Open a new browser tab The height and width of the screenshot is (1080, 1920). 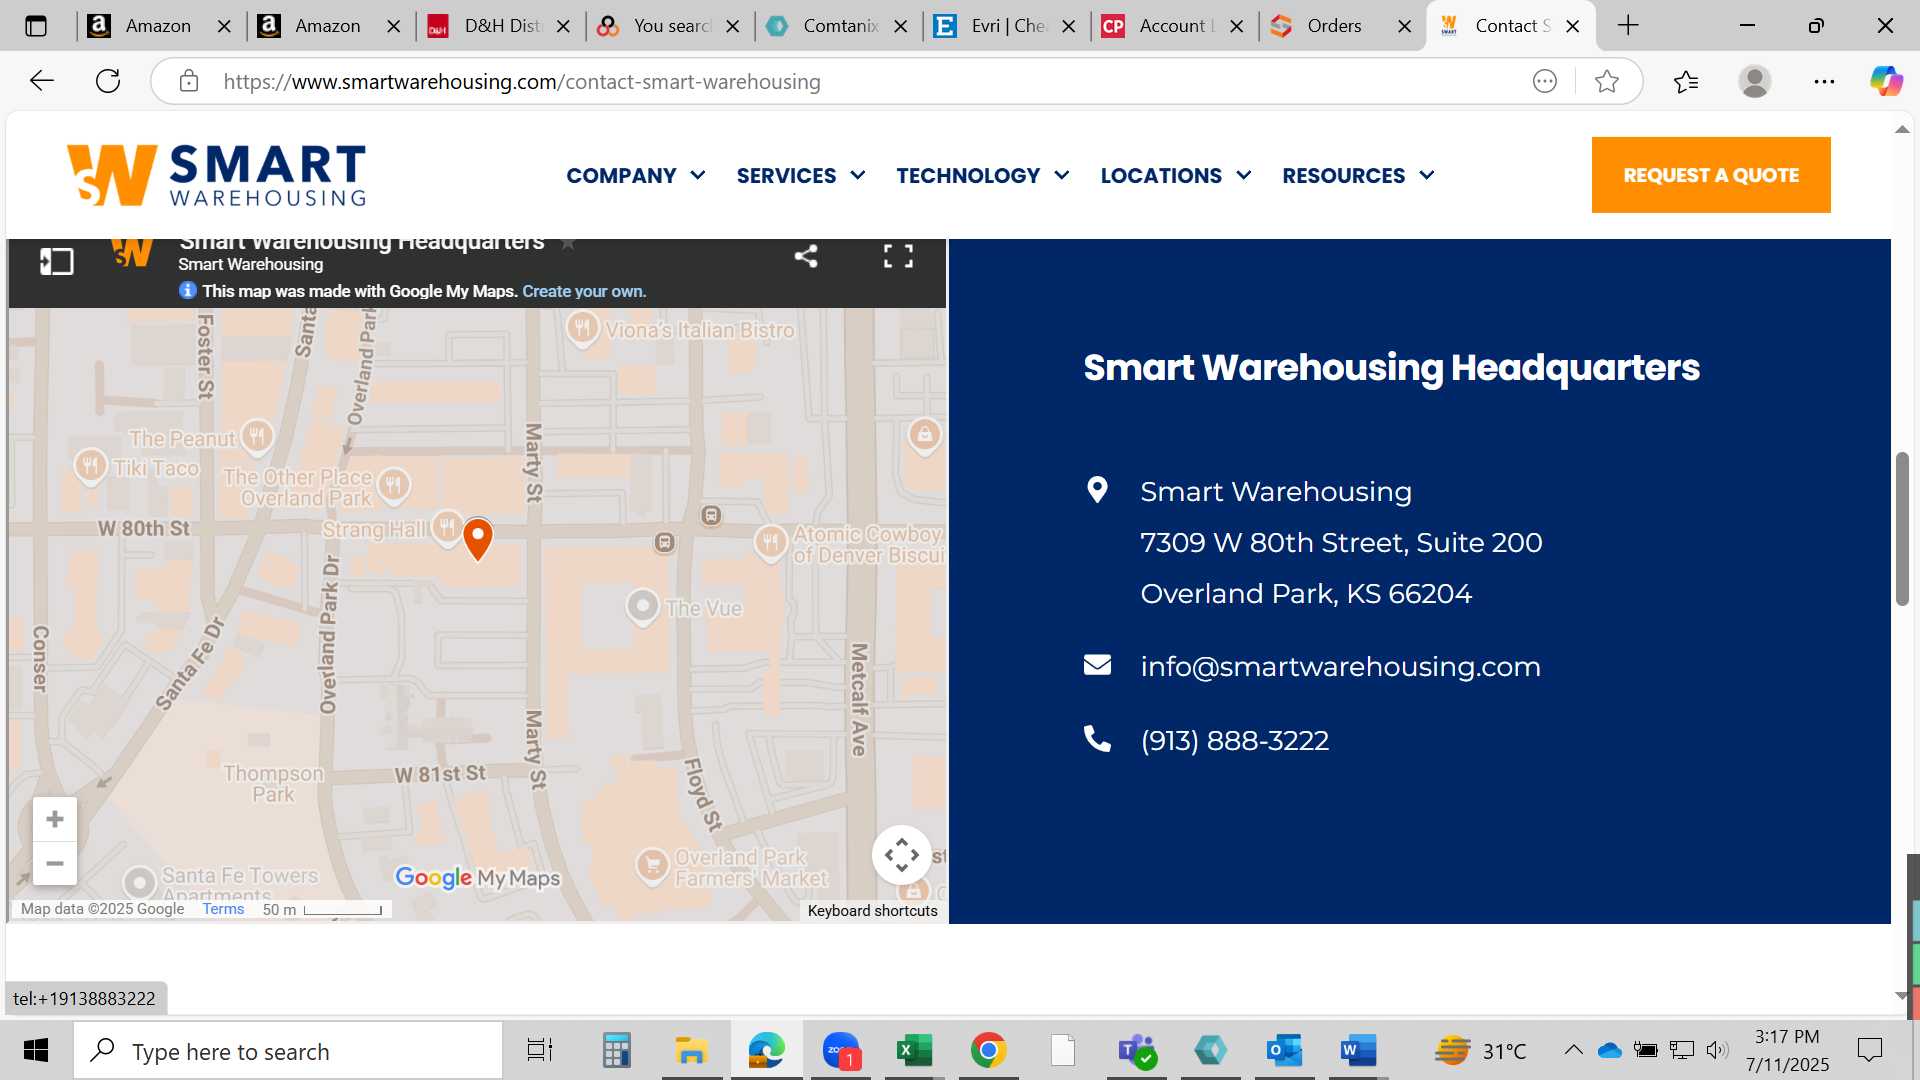(1628, 26)
